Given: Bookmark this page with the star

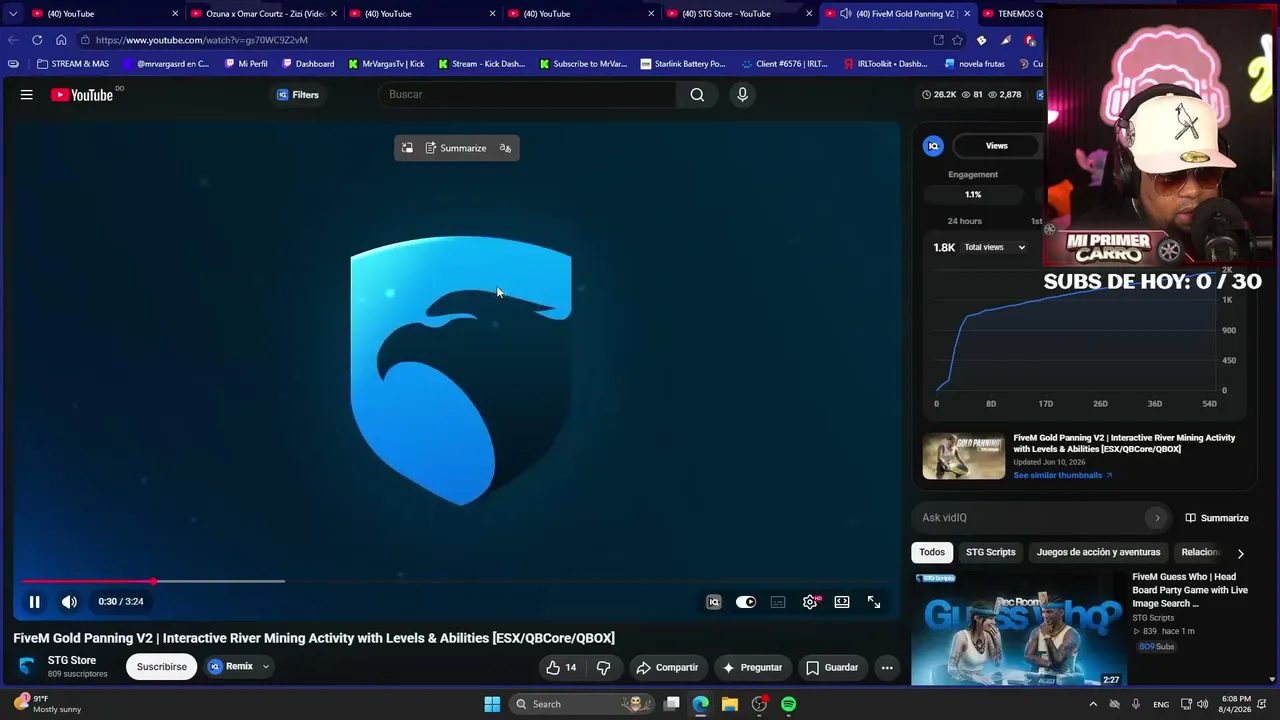Looking at the screenshot, I should (x=957, y=40).
